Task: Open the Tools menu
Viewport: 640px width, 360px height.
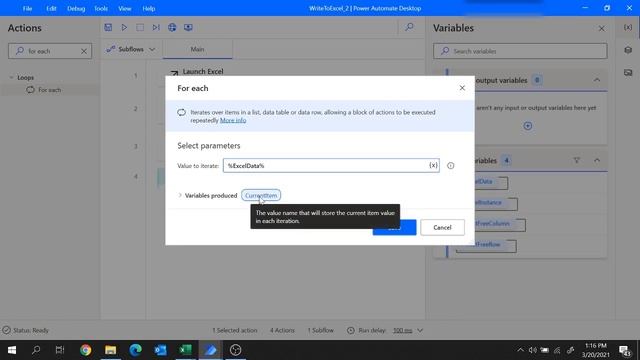Action: click(x=101, y=8)
